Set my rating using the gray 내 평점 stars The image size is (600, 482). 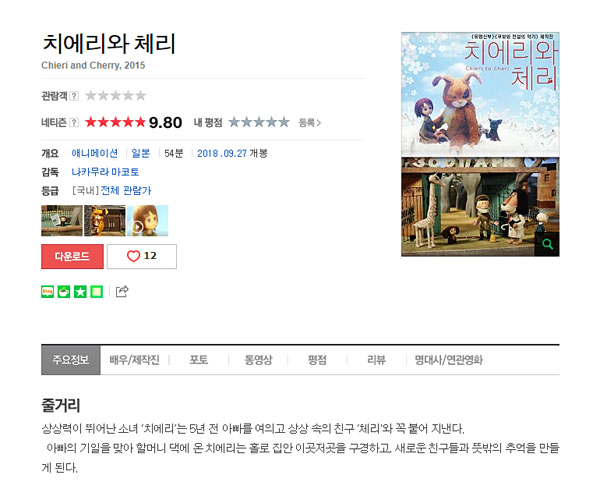259,122
